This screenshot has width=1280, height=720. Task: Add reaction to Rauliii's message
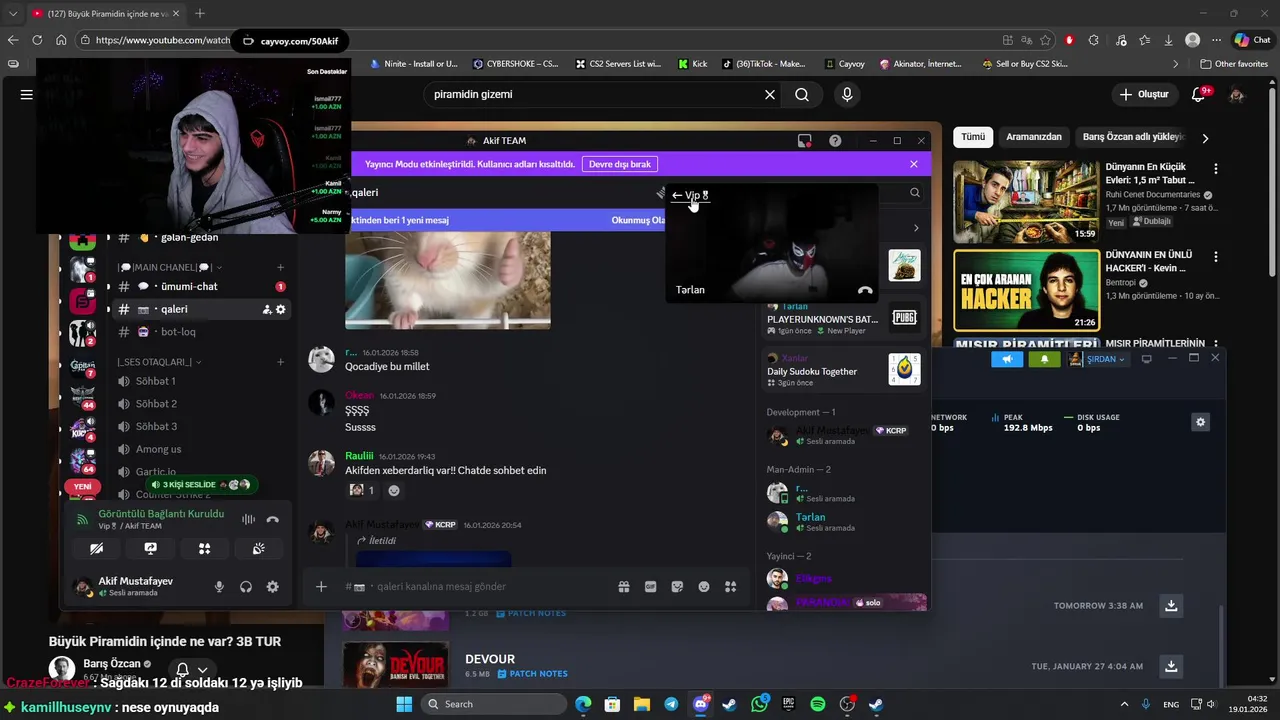(394, 490)
